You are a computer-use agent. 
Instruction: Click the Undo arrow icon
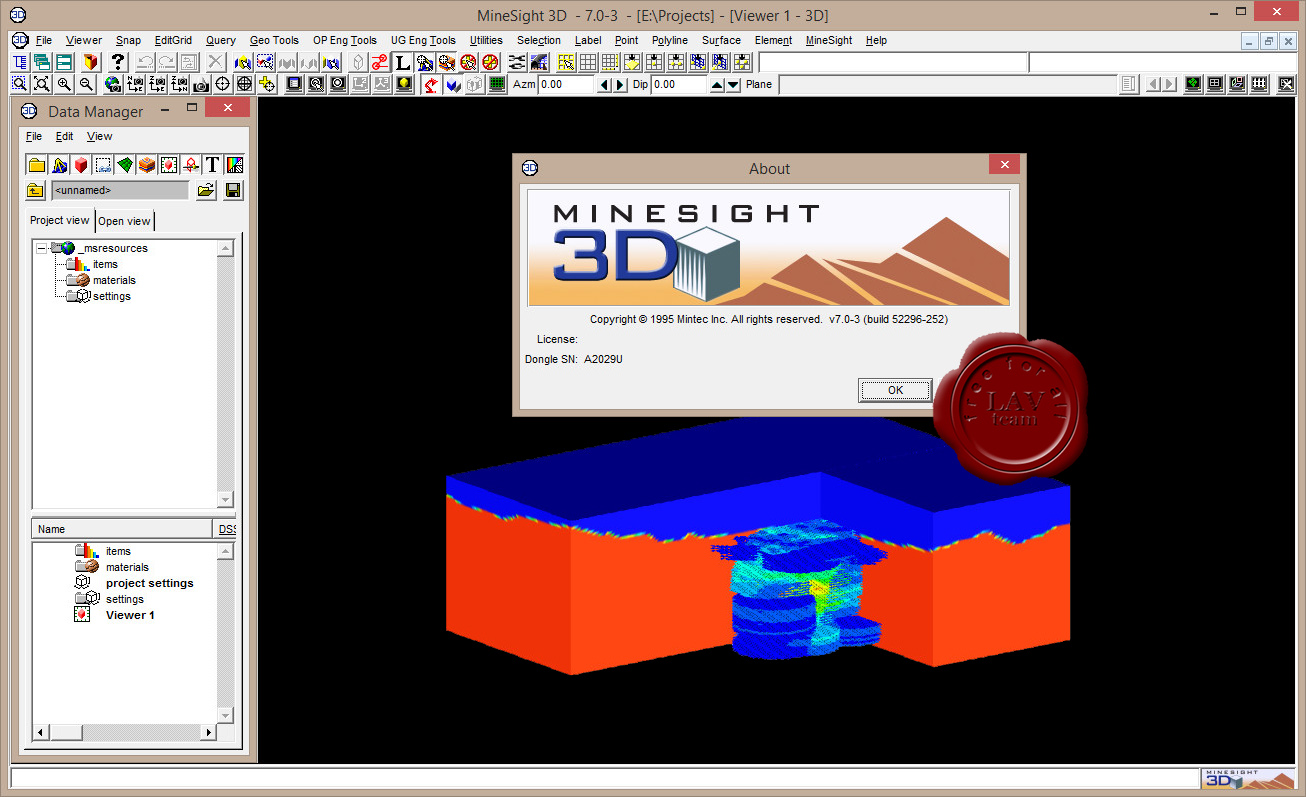point(146,62)
